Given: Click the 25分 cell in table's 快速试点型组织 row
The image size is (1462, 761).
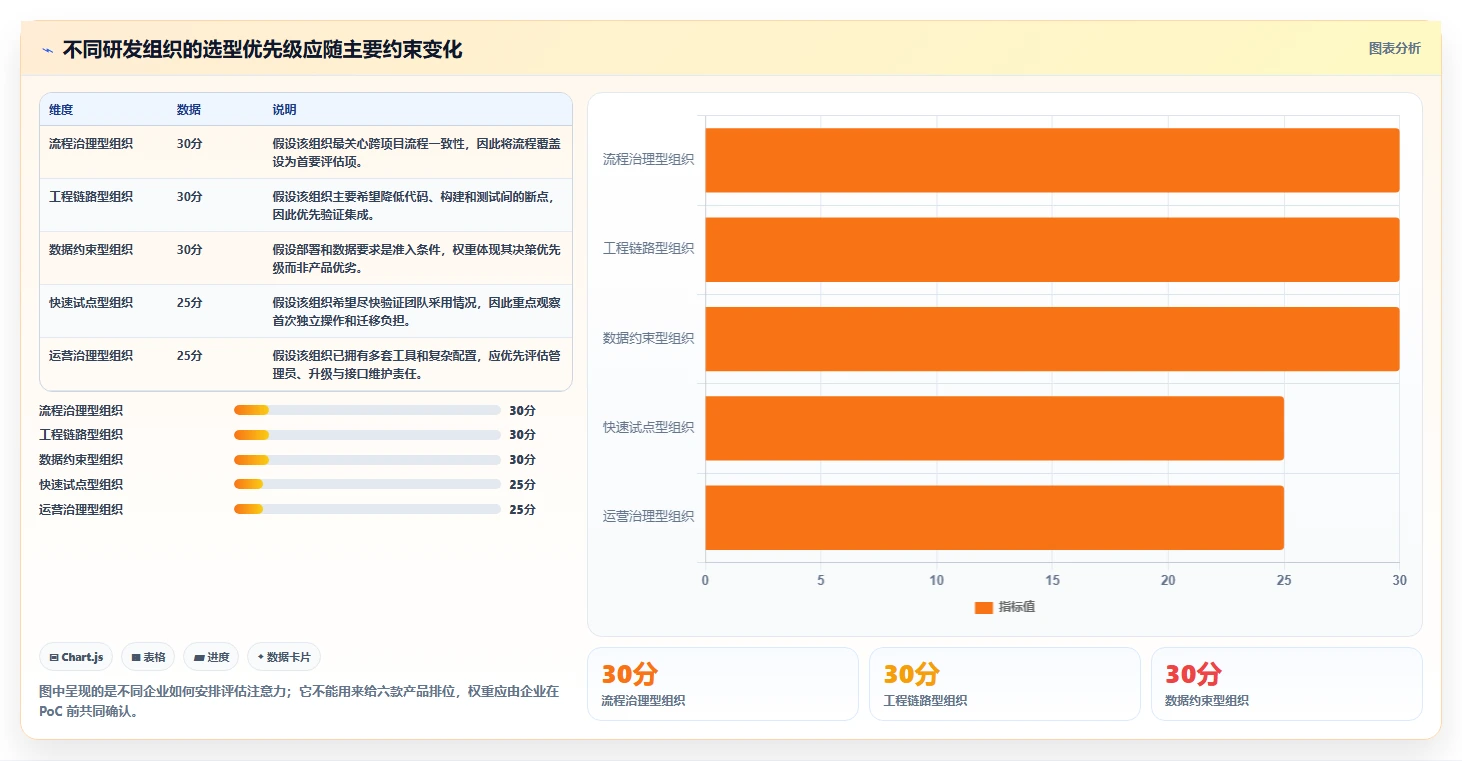Looking at the screenshot, I should (x=190, y=303).
